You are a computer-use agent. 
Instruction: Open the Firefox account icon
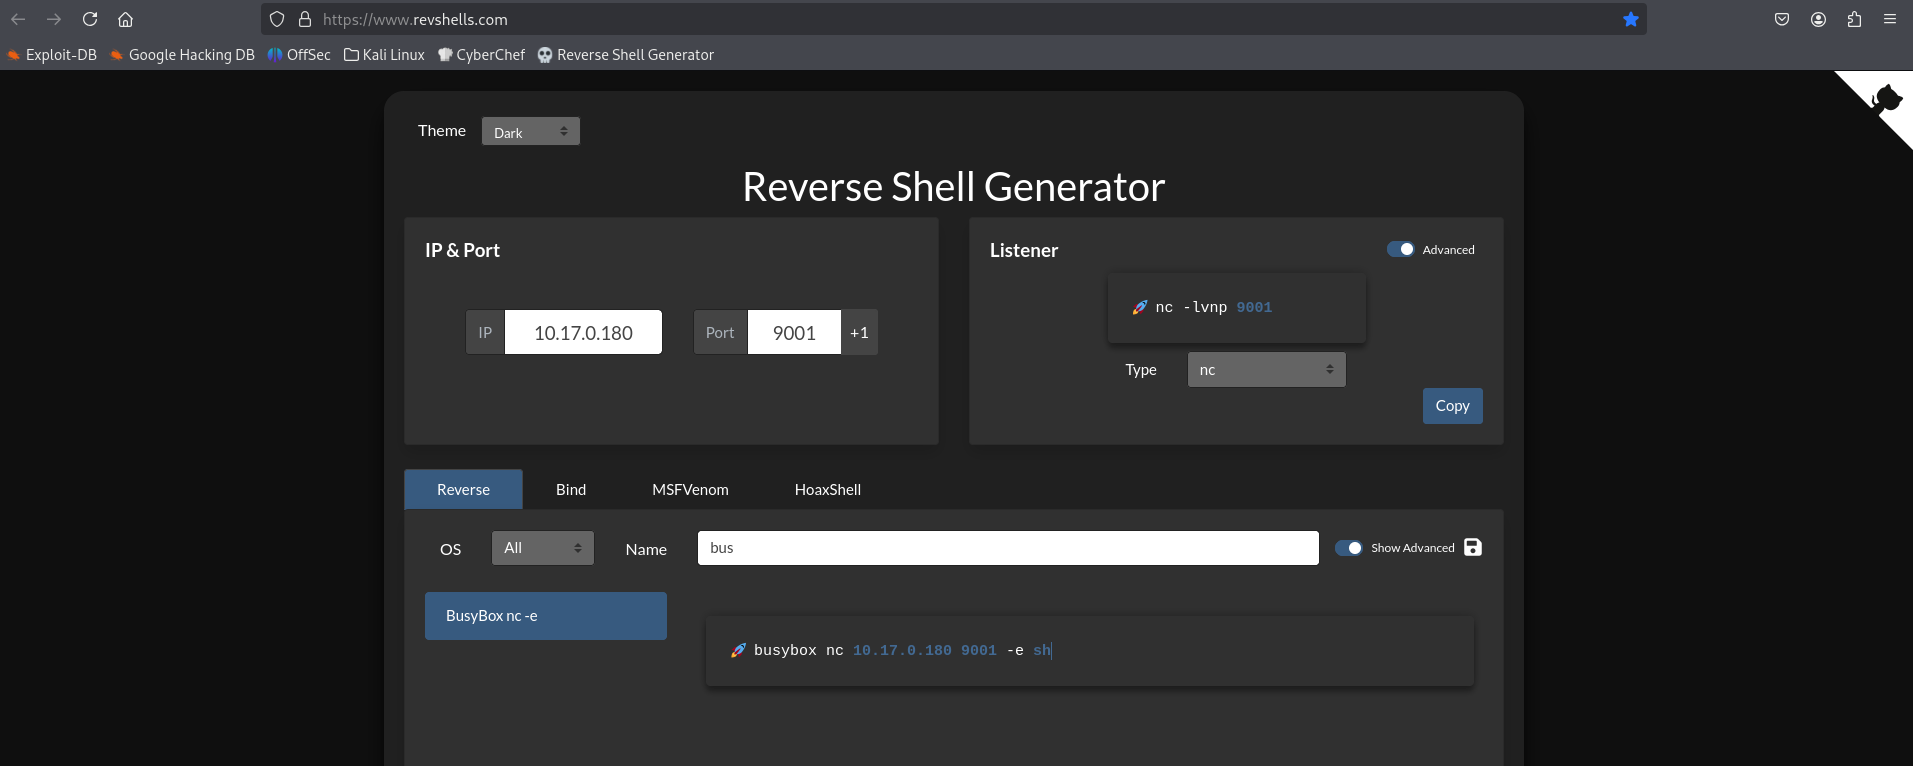point(1818,19)
